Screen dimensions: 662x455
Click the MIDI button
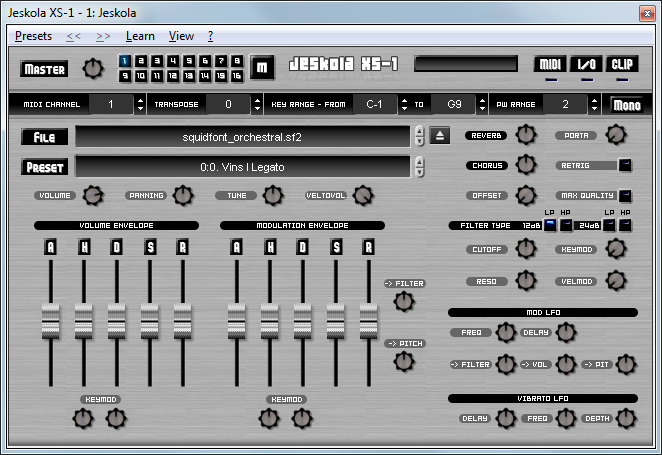(x=550, y=64)
